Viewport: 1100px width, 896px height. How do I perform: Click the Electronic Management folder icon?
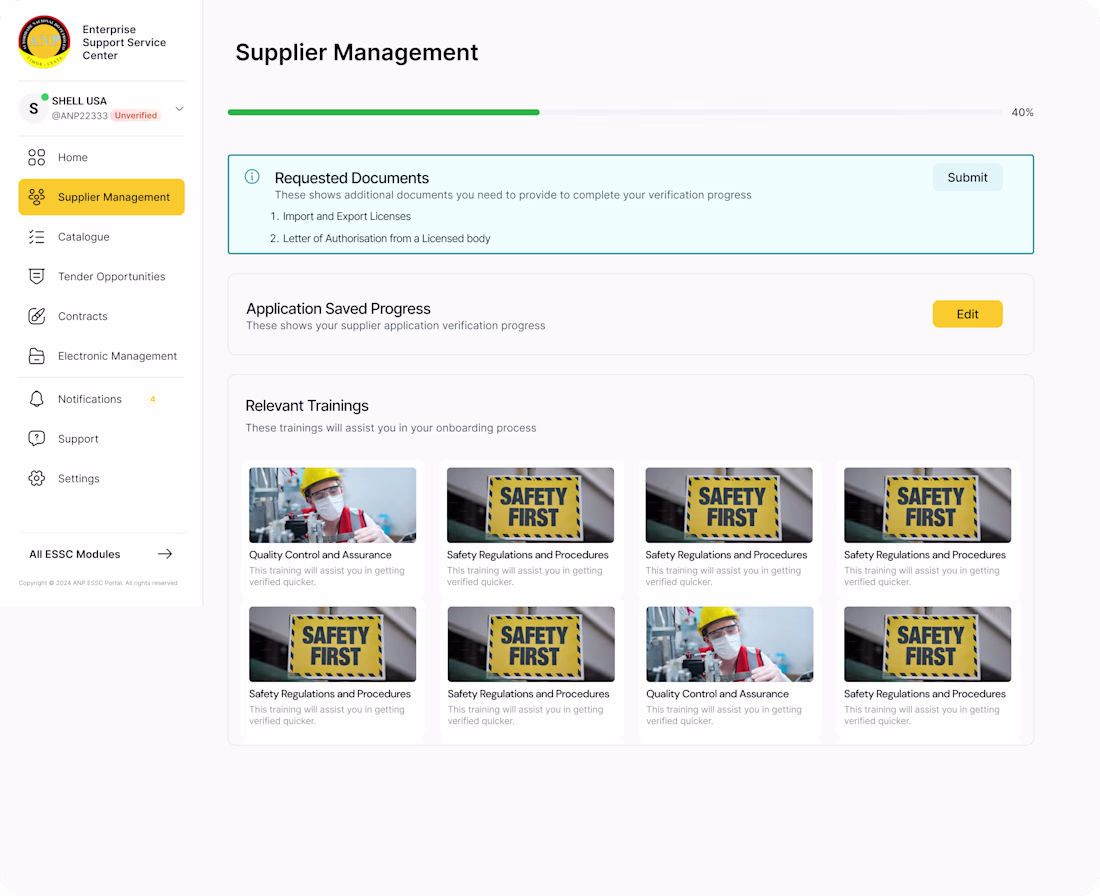[36, 356]
